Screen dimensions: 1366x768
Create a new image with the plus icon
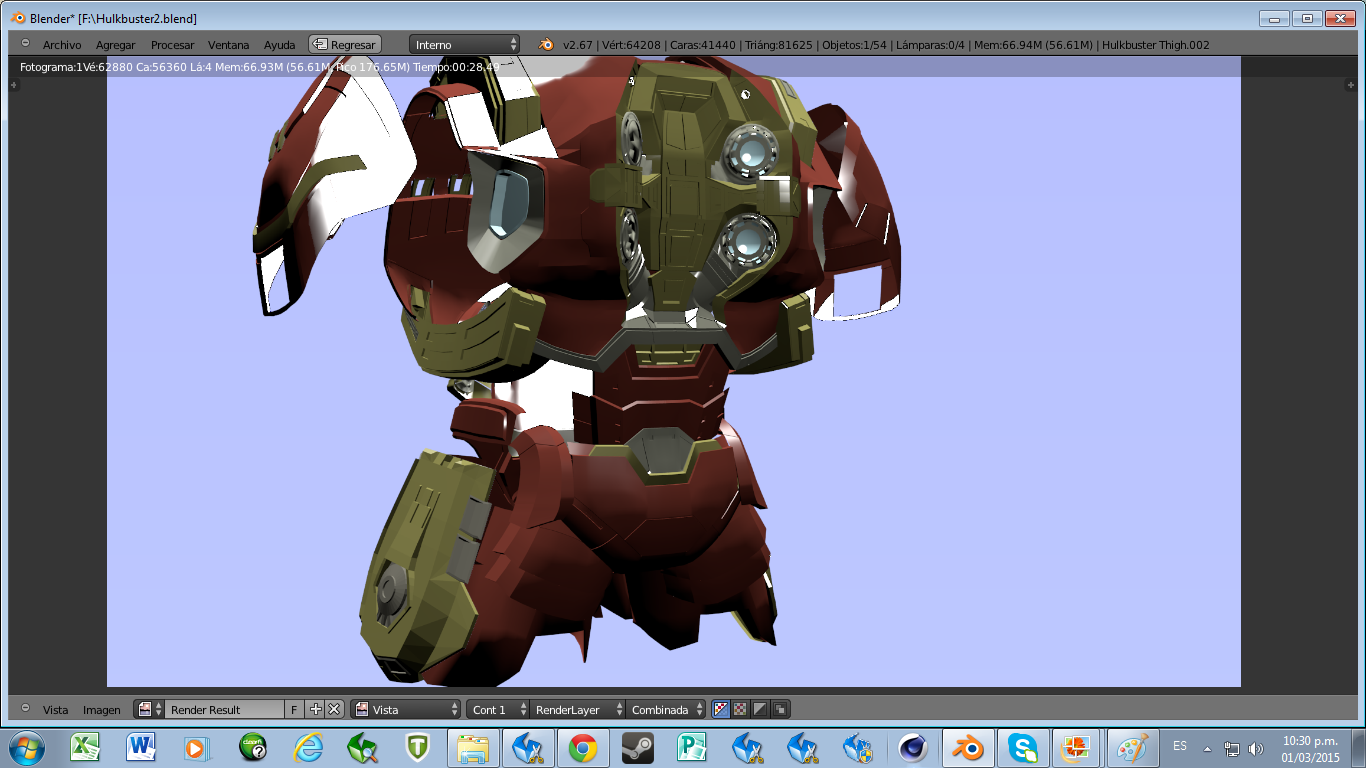pyautogui.click(x=316, y=709)
